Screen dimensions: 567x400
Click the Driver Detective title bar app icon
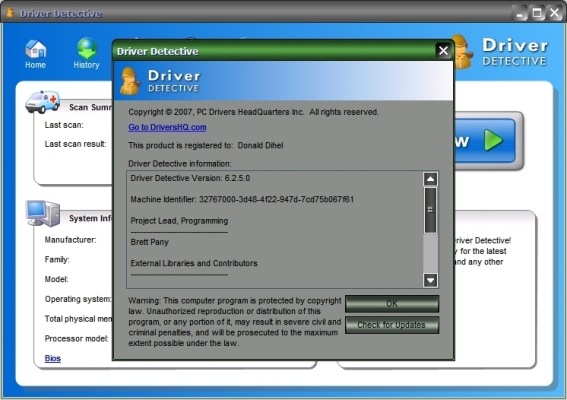tap(10, 13)
